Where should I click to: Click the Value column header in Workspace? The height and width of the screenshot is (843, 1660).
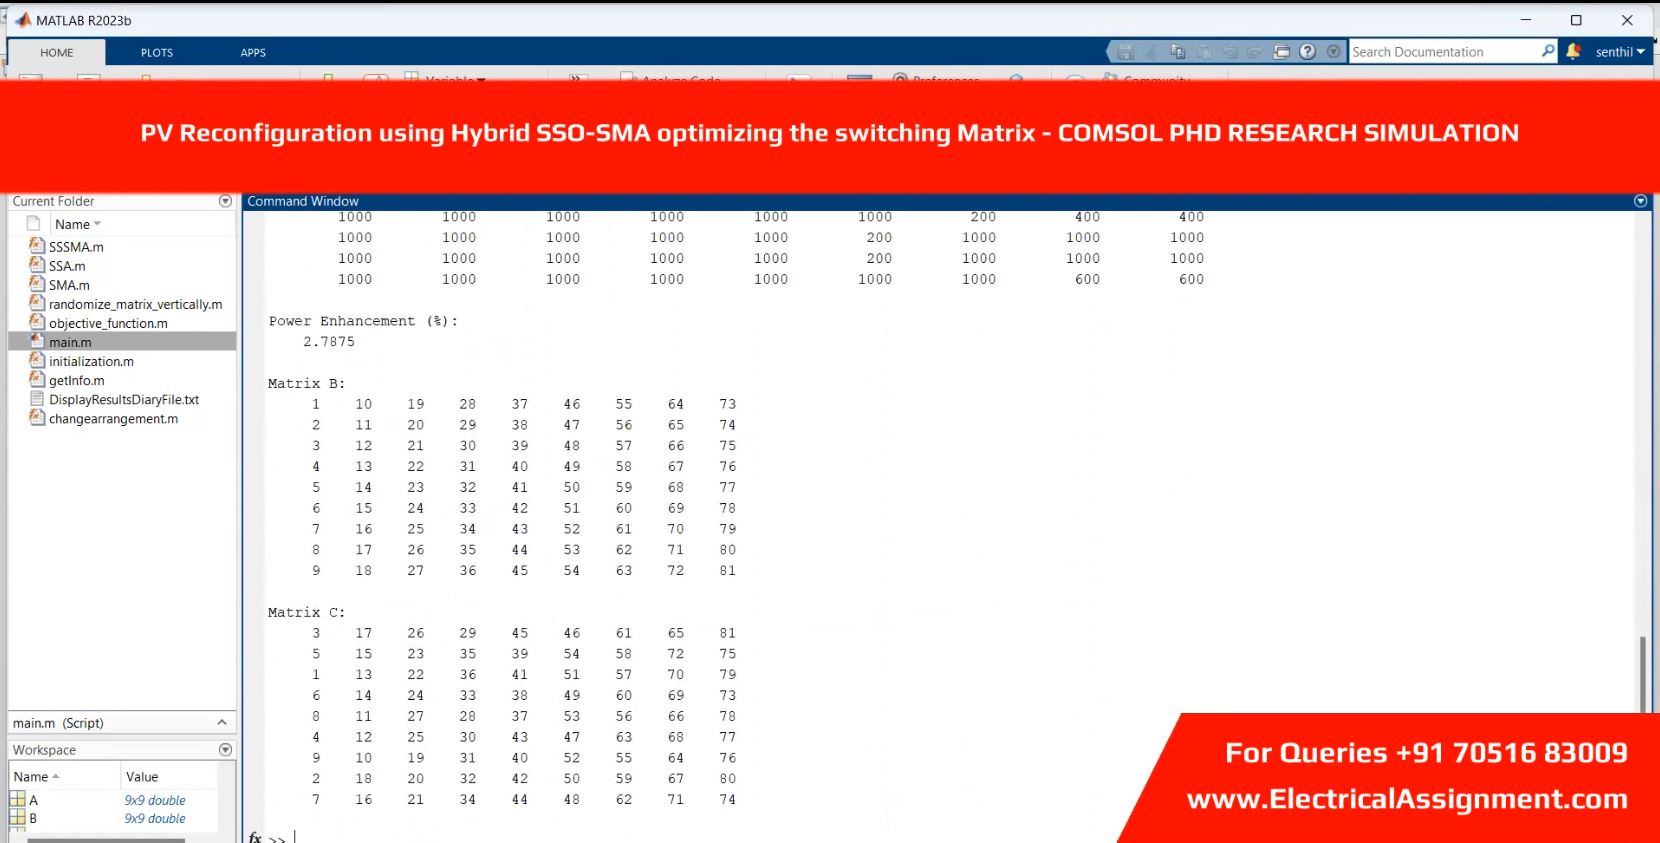tap(142, 777)
